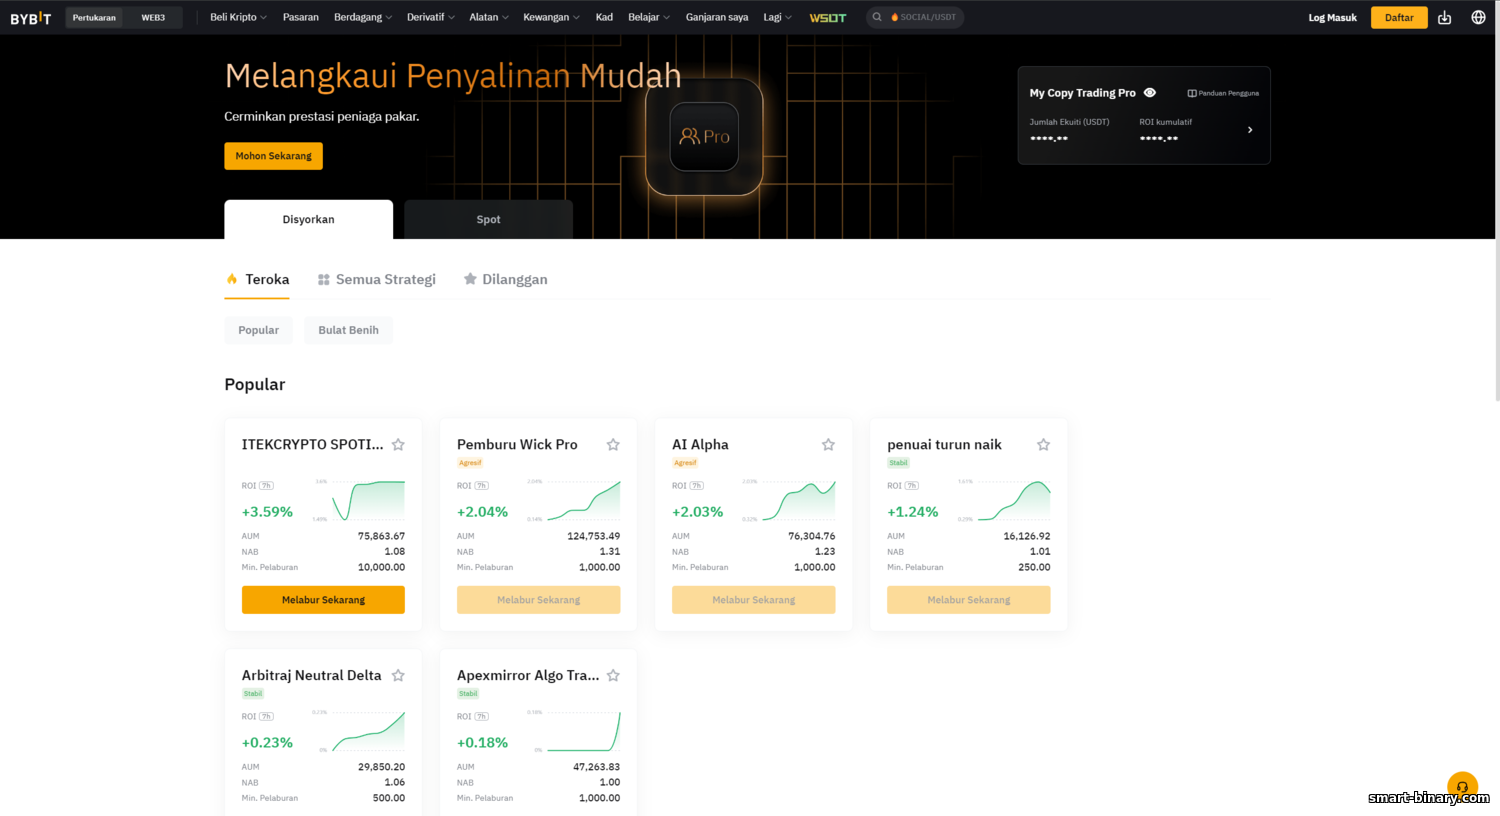Click Melabur Sekarang for Pemburu Wick Pro
This screenshot has width=1500, height=816.
tap(538, 600)
